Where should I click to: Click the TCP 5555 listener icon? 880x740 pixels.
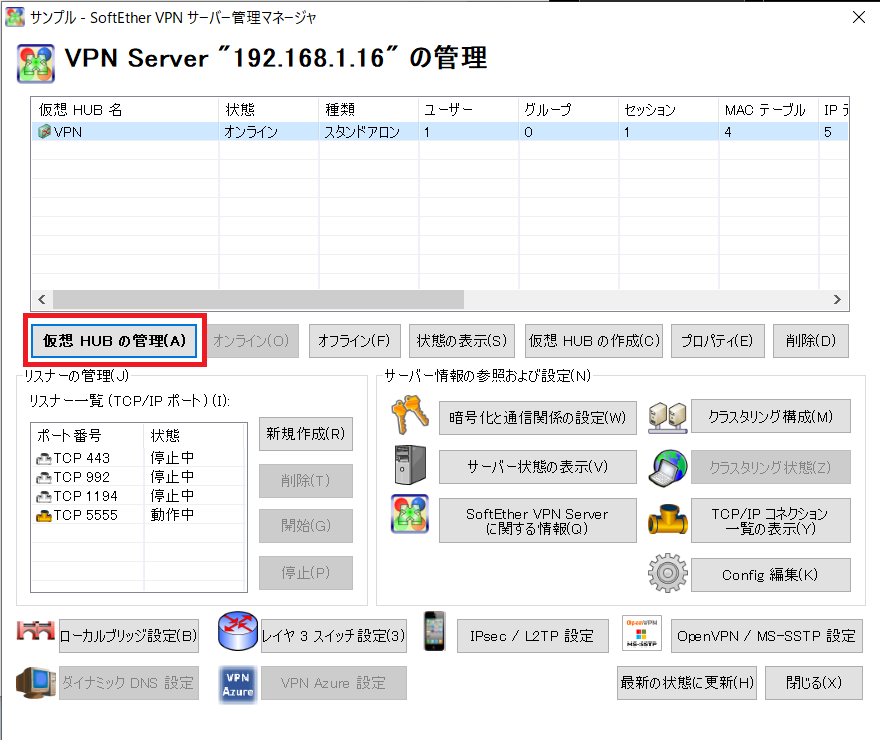pos(44,515)
